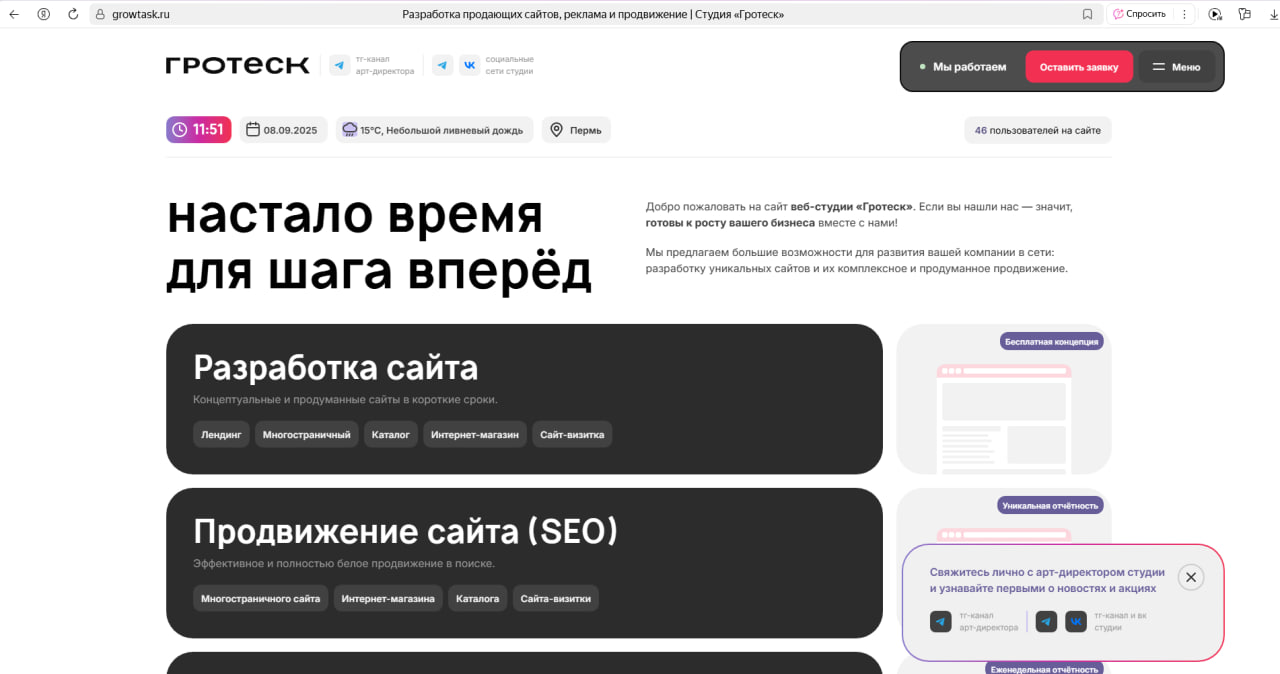This screenshot has width=1280, height=674.
Task: Open the Продвижение сайта (SEO) heading
Action: pyautogui.click(x=405, y=532)
